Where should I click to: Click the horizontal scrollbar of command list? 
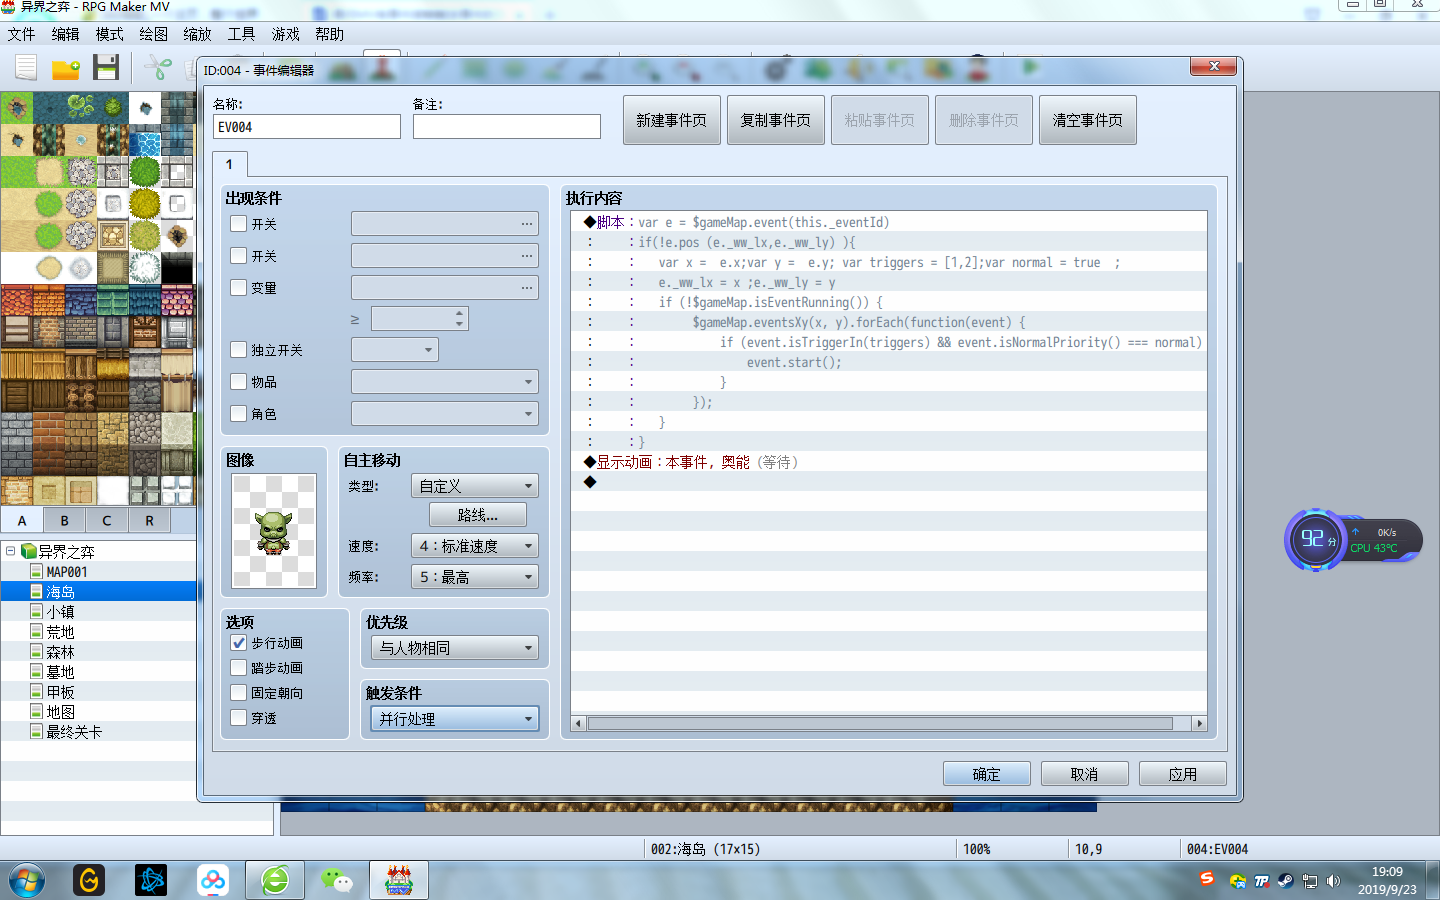click(880, 723)
